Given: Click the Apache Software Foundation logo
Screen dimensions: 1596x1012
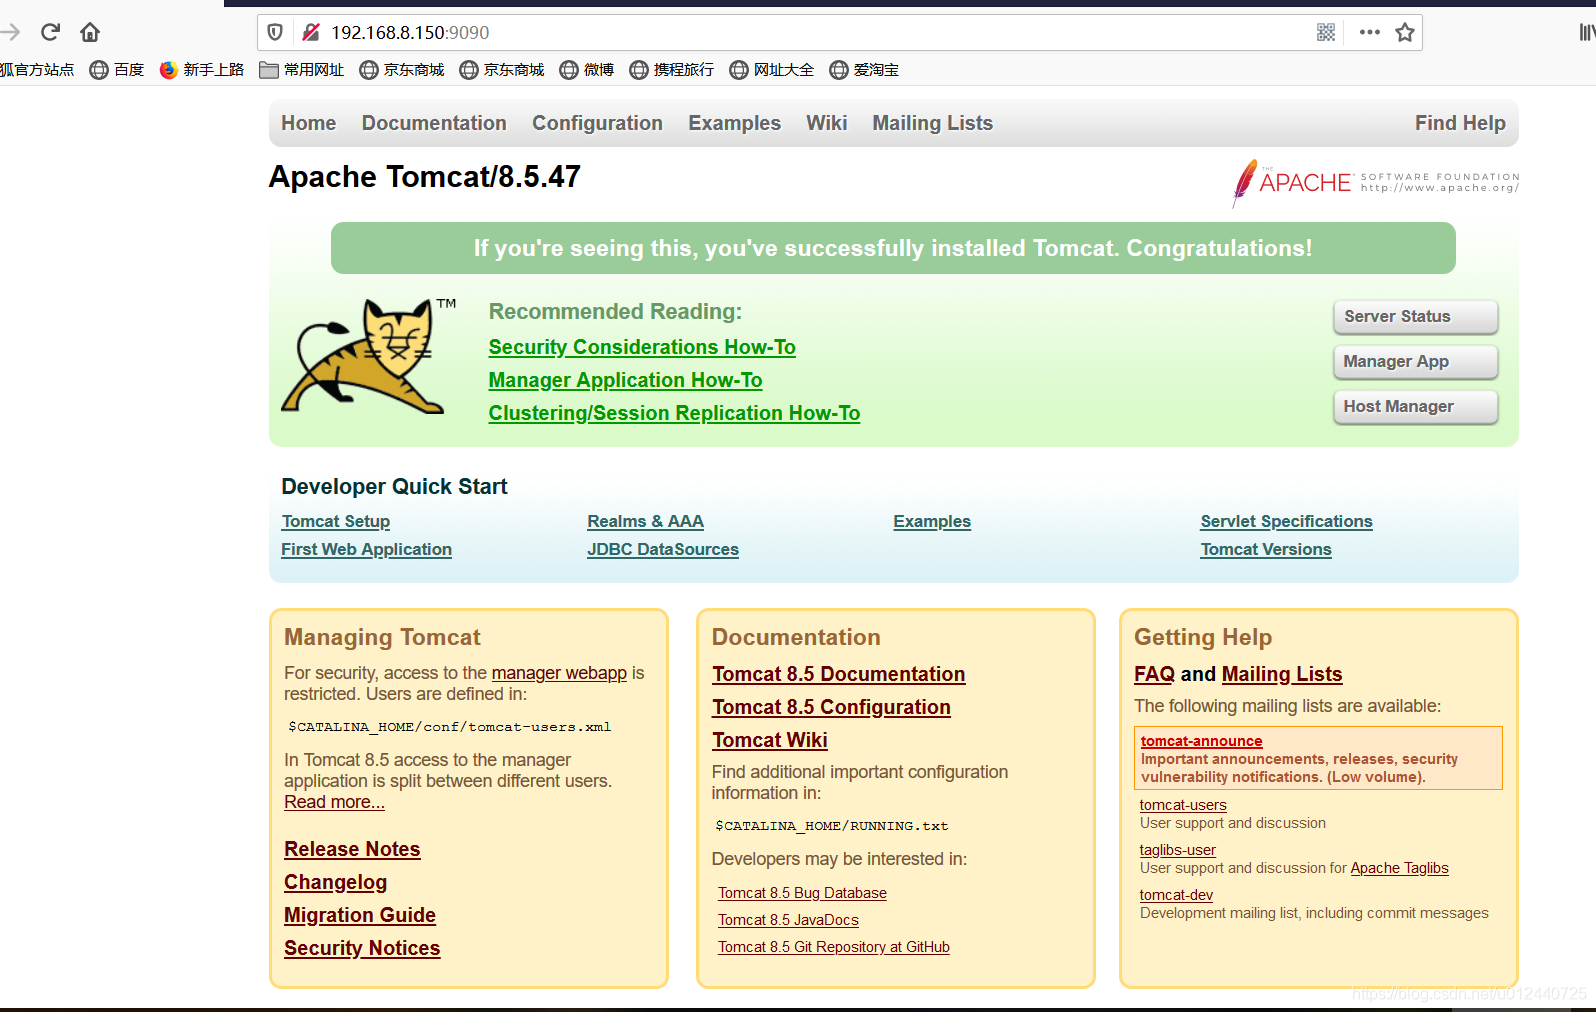Looking at the screenshot, I should pyautogui.click(x=1376, y=183).
